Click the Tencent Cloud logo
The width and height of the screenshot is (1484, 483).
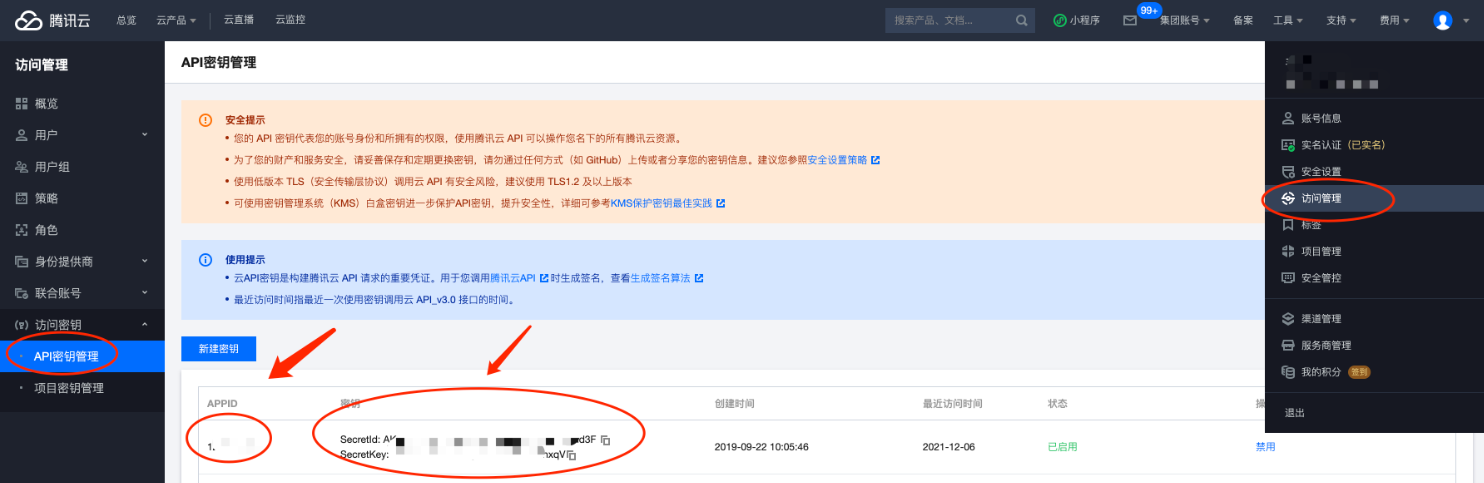pos(52,20)
